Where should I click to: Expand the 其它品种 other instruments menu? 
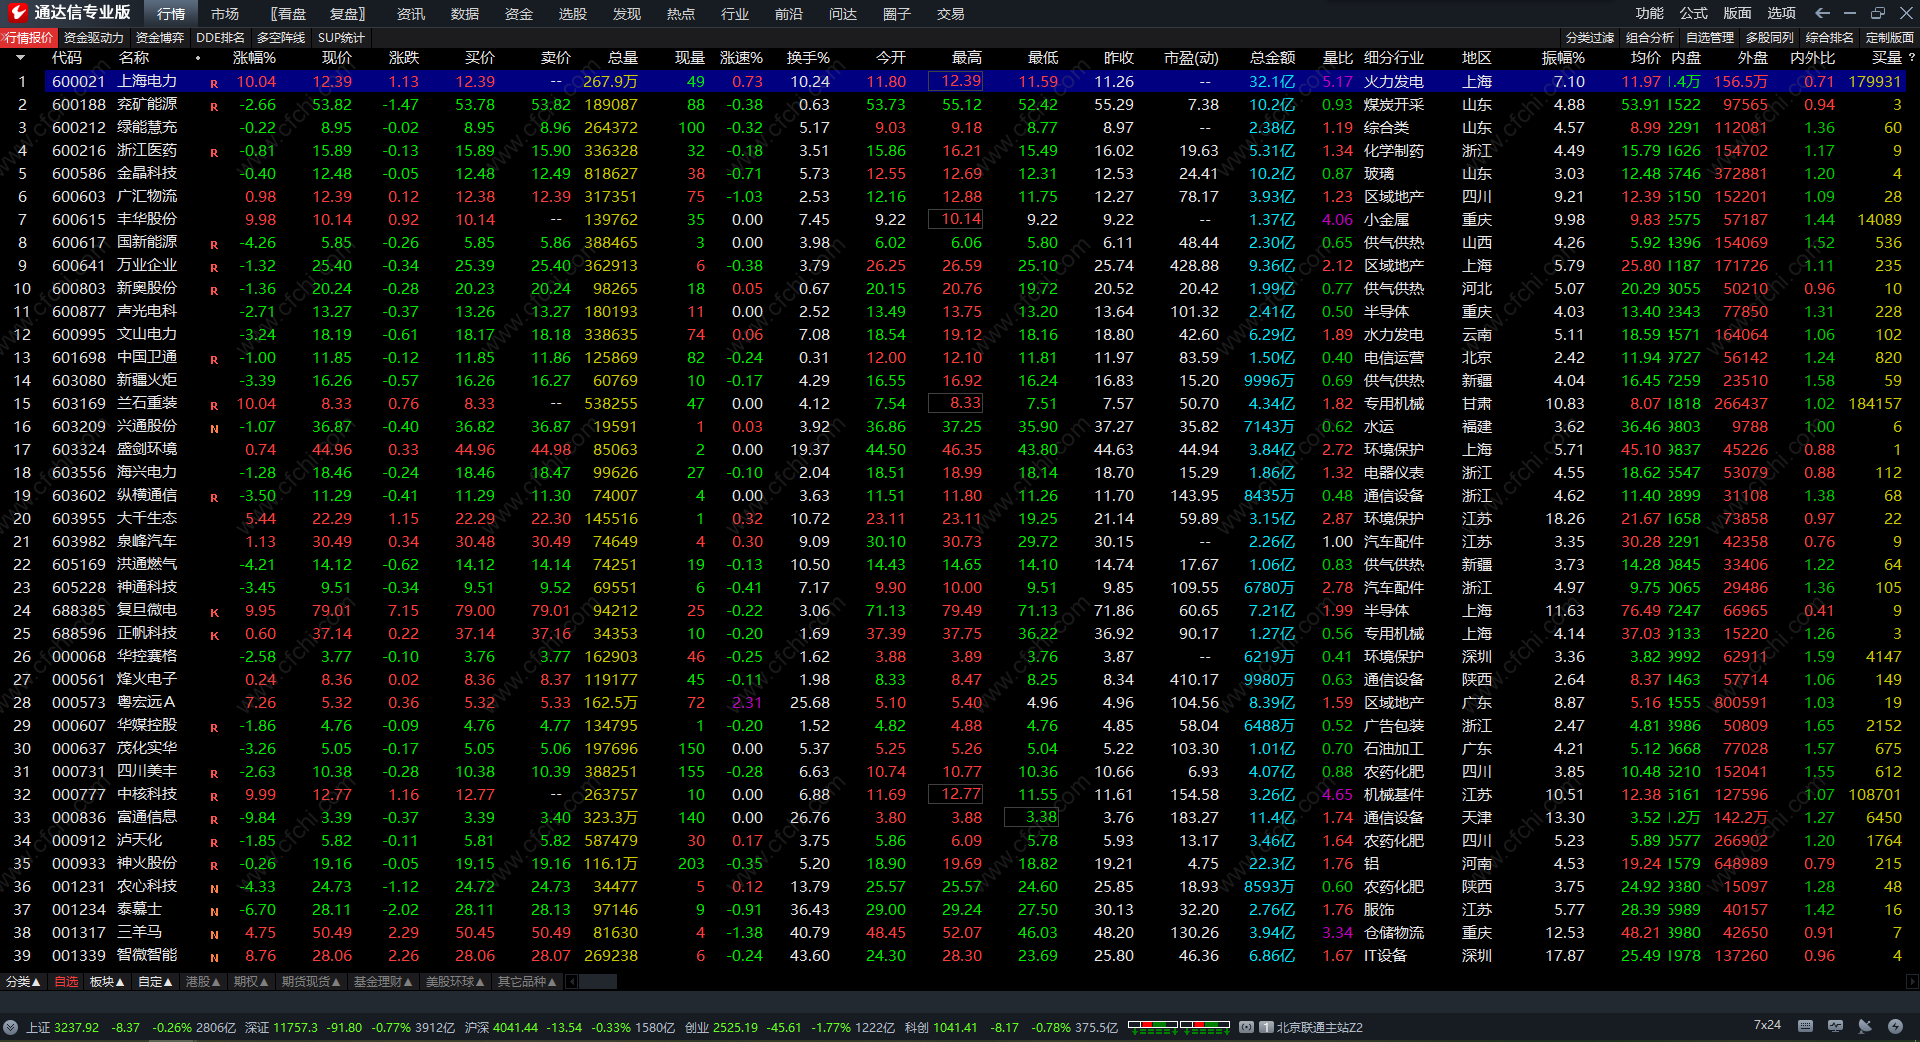527,982
